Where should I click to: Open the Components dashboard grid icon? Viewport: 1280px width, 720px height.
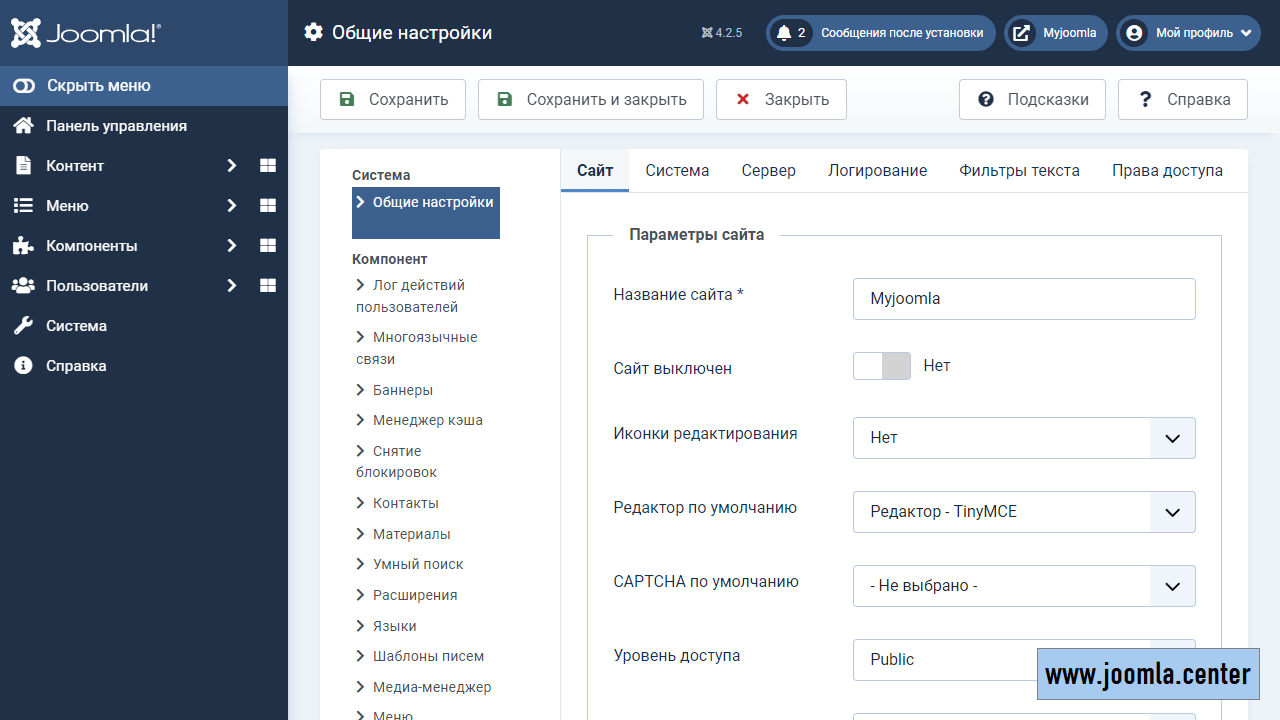tap(268, 246)
